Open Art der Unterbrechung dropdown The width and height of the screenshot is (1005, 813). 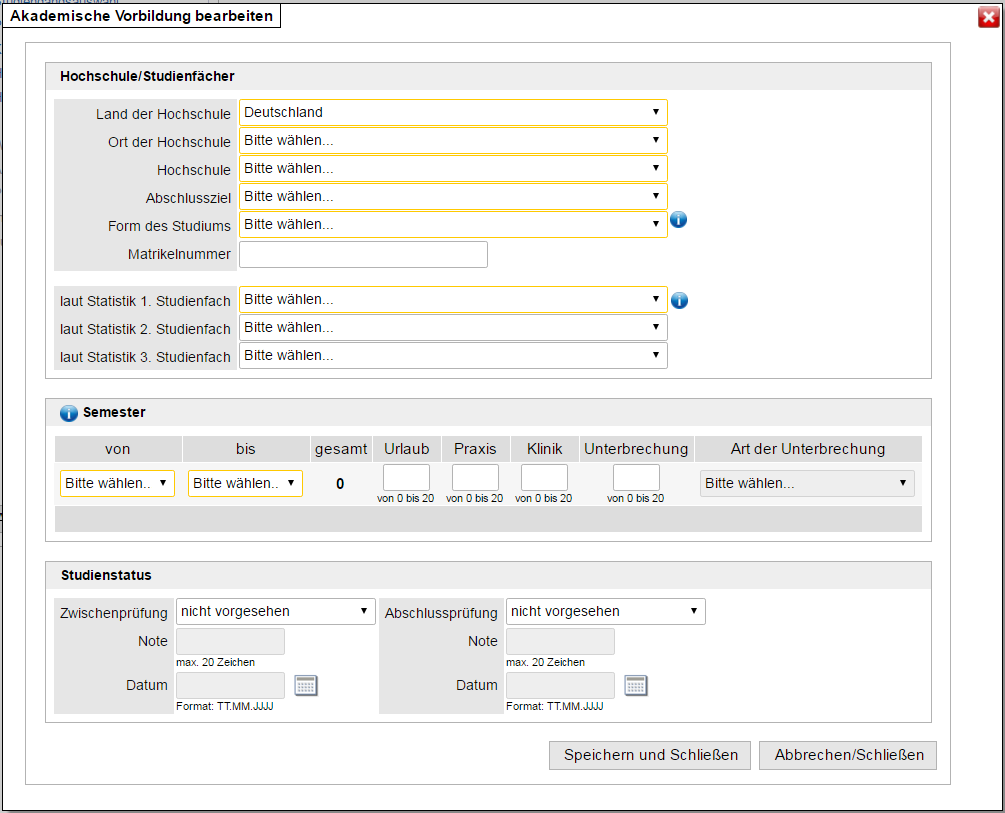807,483
